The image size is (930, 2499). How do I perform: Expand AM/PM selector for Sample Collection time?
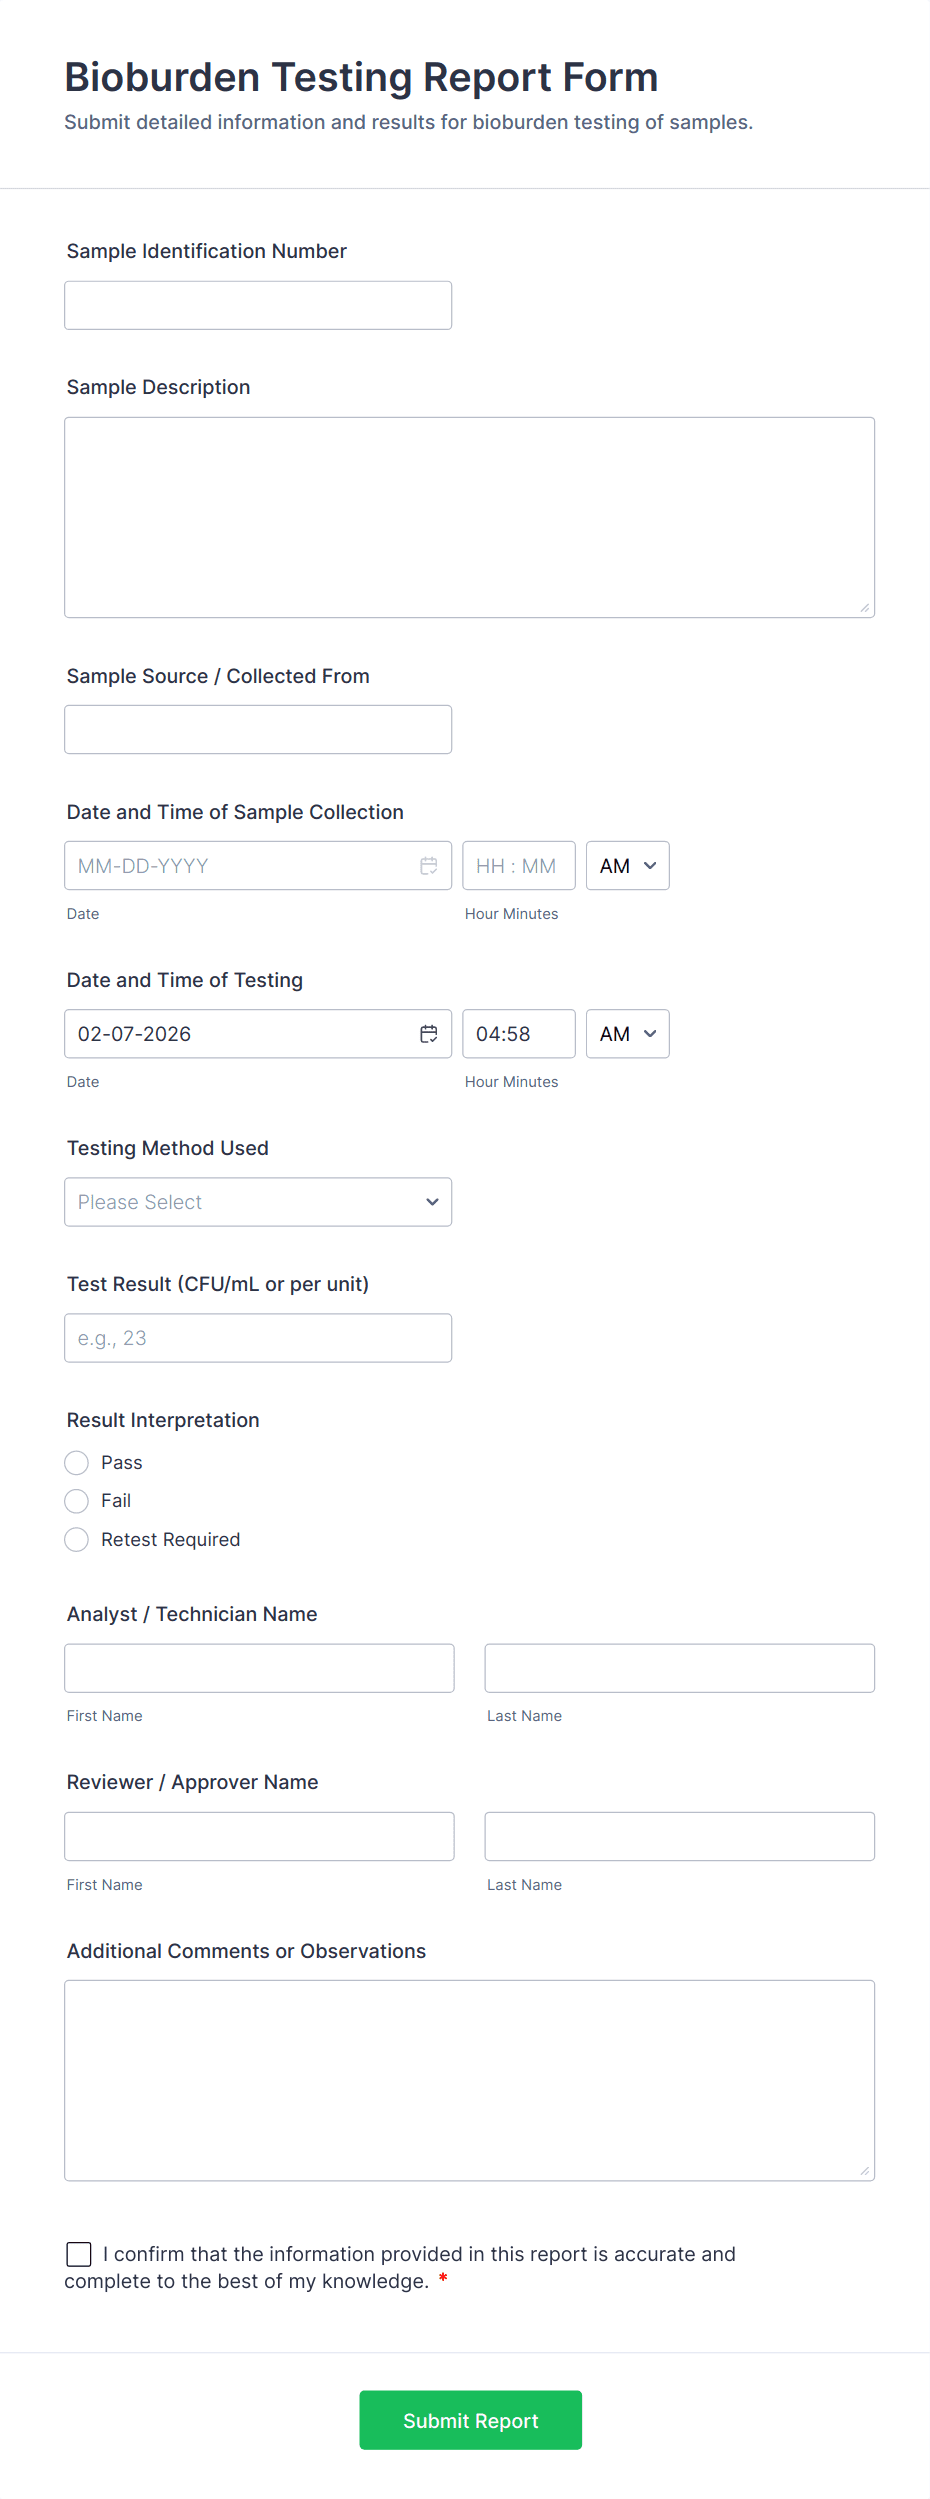[627, 866]
